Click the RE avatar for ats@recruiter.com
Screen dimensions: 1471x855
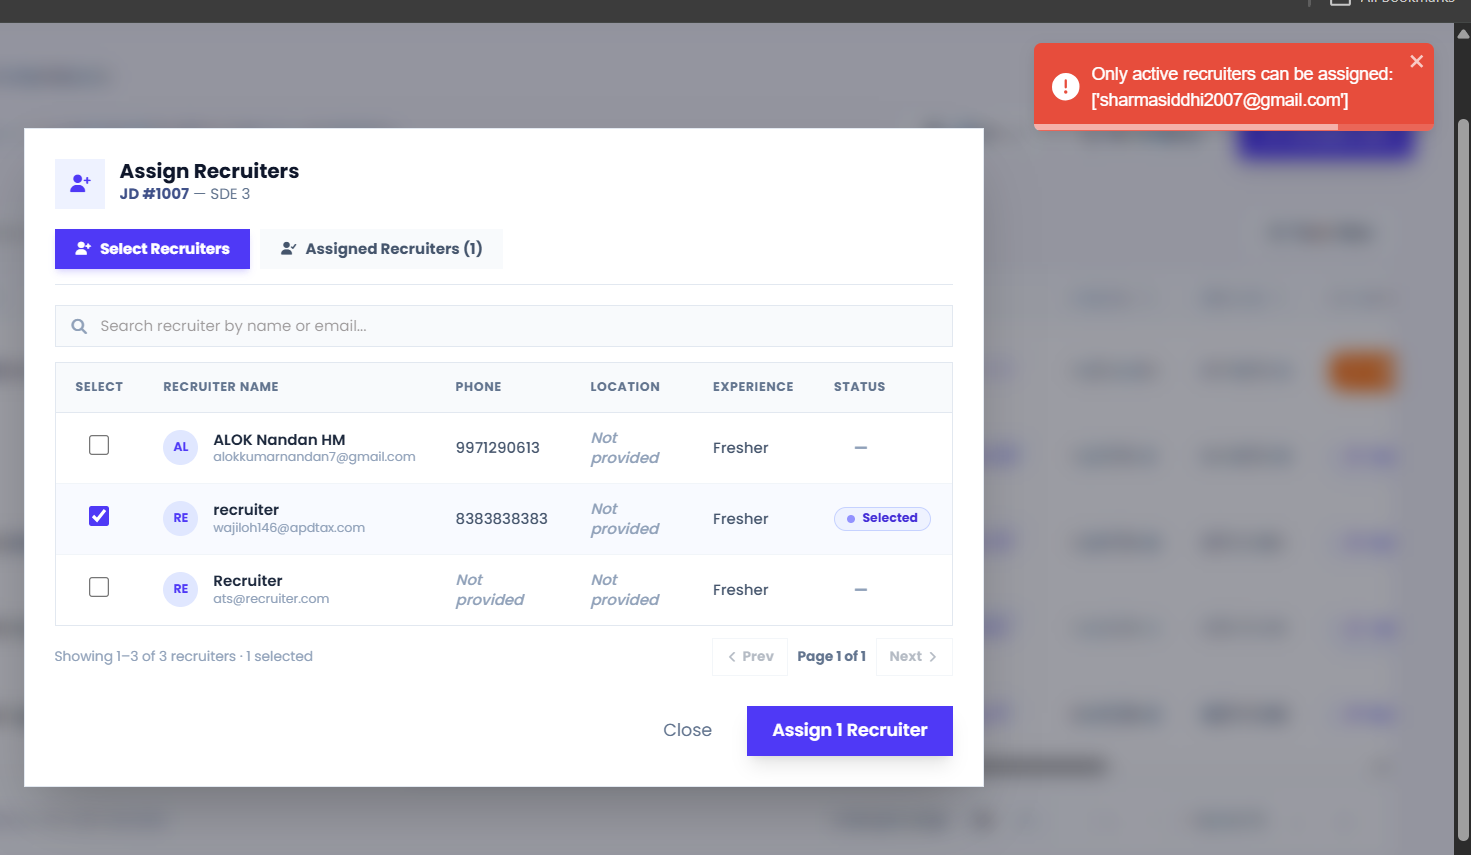pos(181,589)
